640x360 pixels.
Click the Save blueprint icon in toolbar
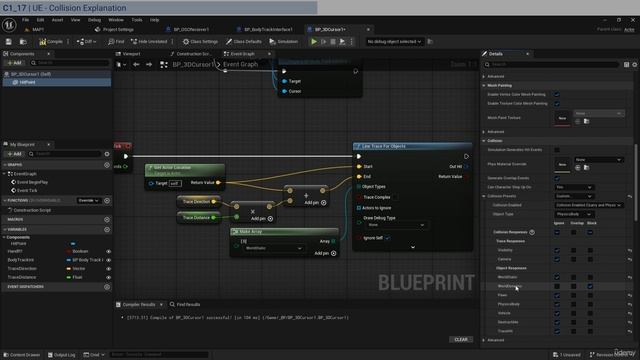coord(9,42)
